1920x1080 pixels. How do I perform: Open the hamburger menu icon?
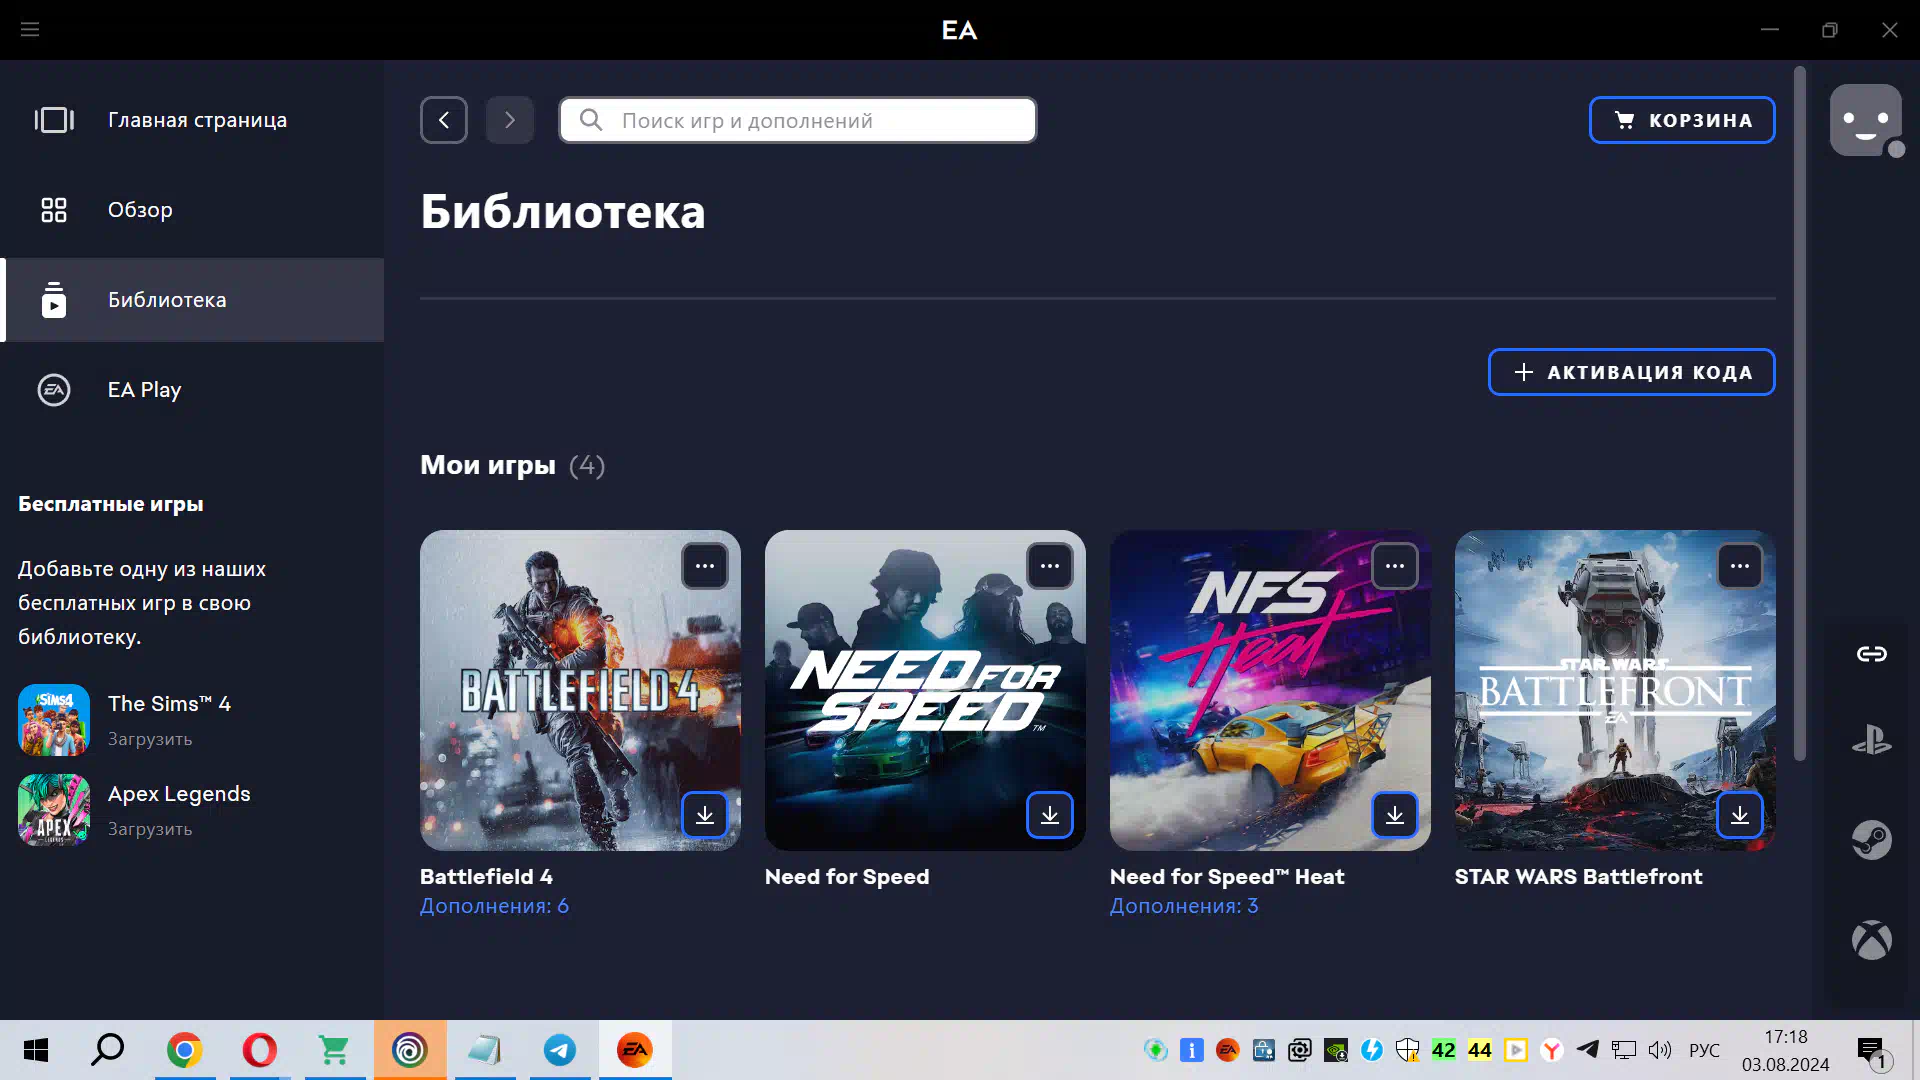coord(30,30)
